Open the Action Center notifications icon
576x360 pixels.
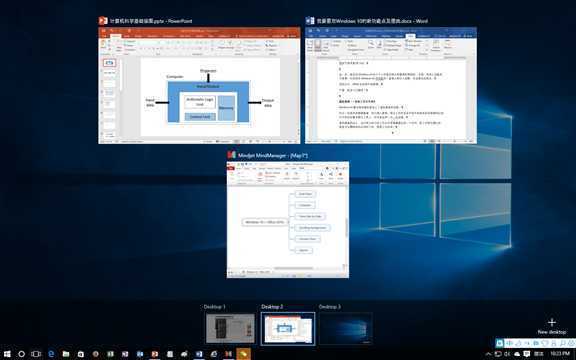coord(526,354)
